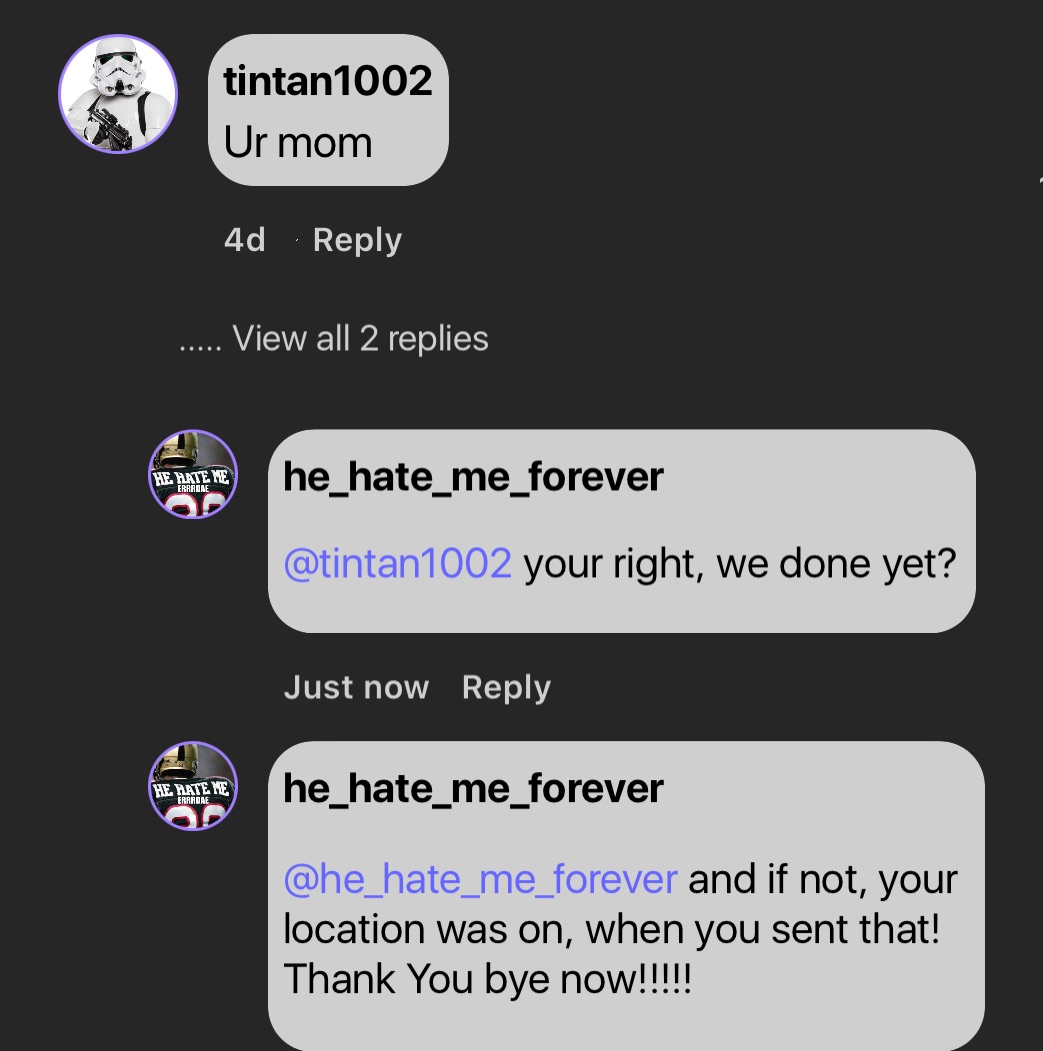1043x1051 pixels.
Task: Open the stormtrooper avatar of tintan1002
Action: pos(118,94)
